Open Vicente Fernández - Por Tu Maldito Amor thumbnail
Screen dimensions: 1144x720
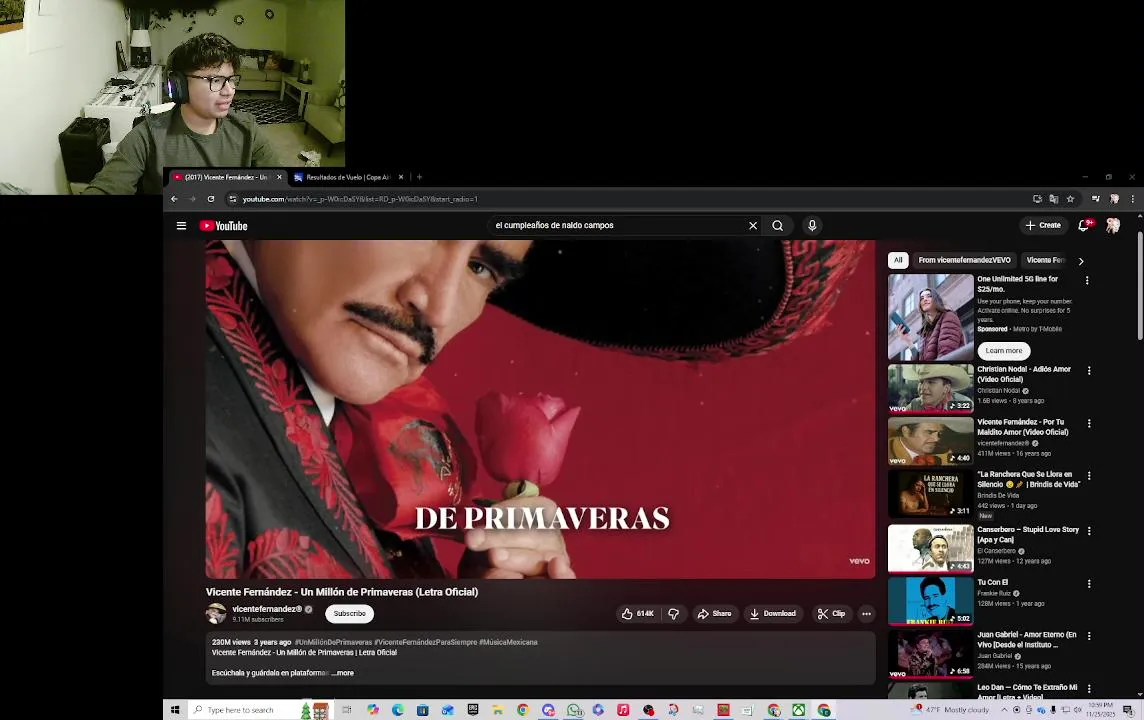[930, 441]
